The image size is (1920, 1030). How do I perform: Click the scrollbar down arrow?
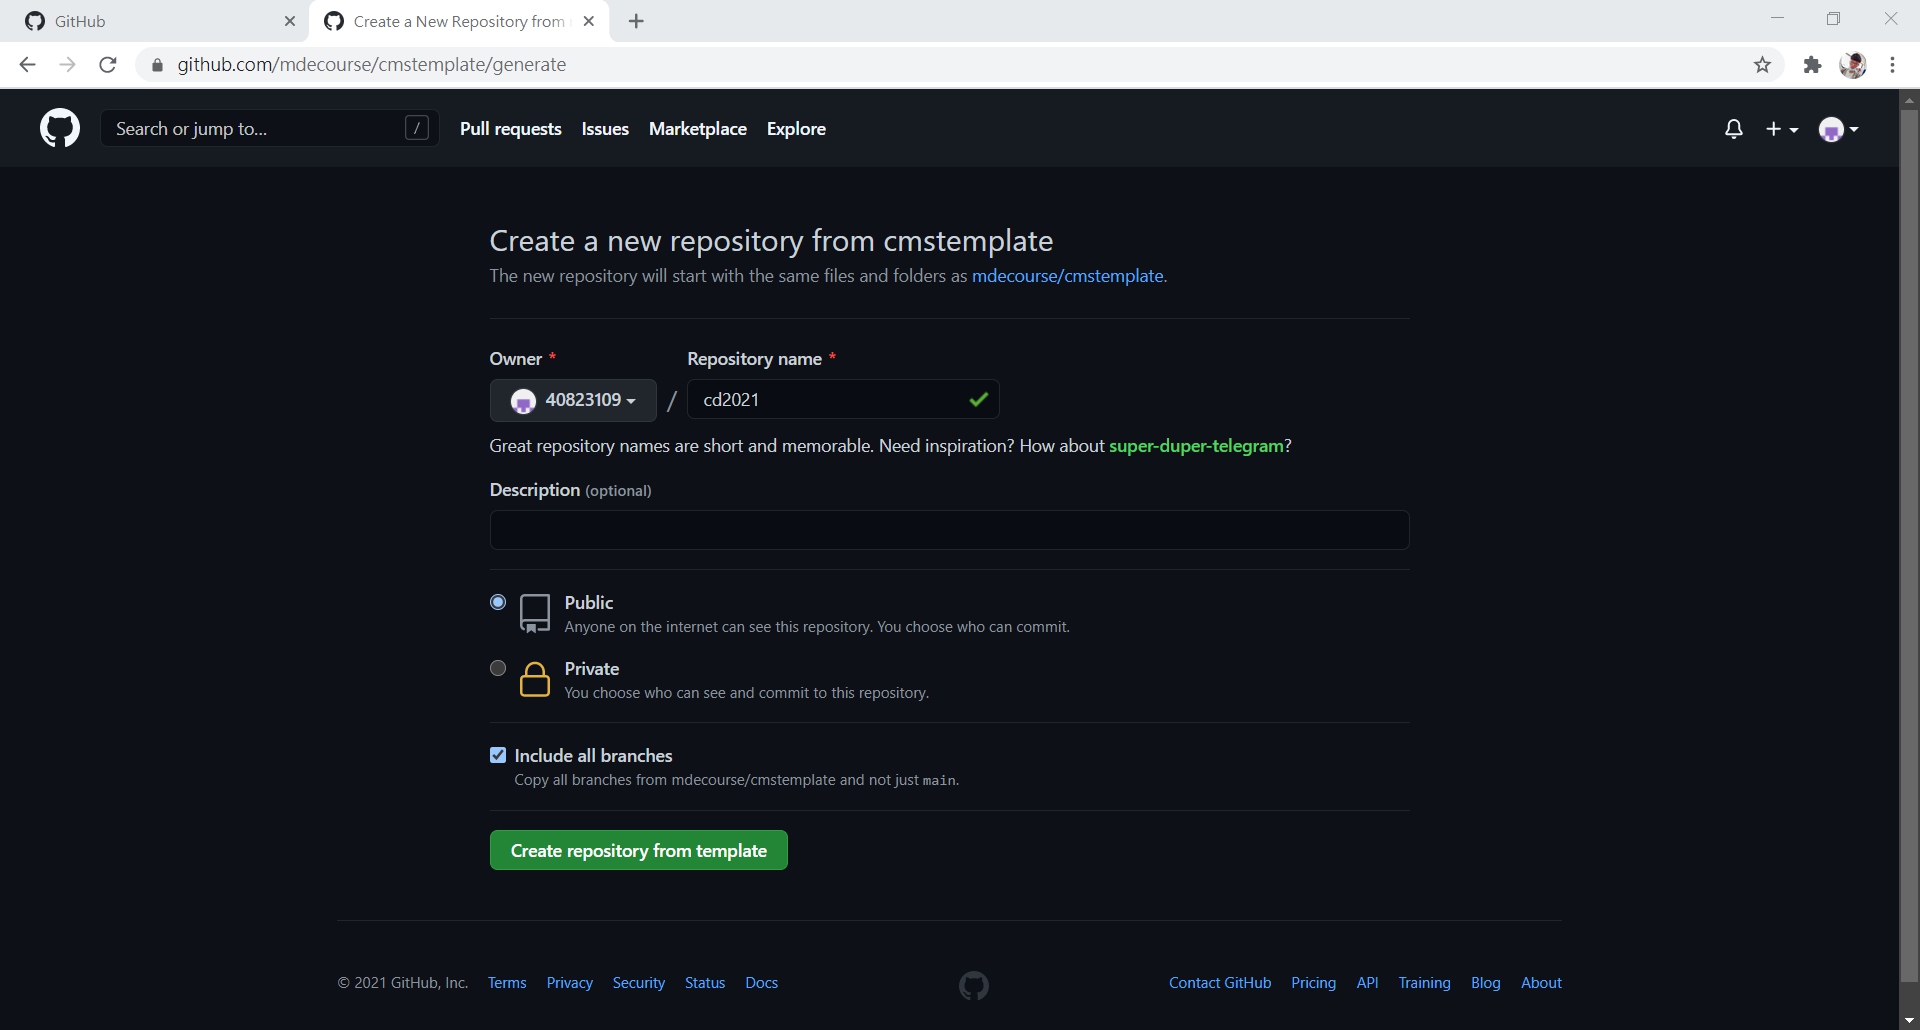point(1909,1020)
